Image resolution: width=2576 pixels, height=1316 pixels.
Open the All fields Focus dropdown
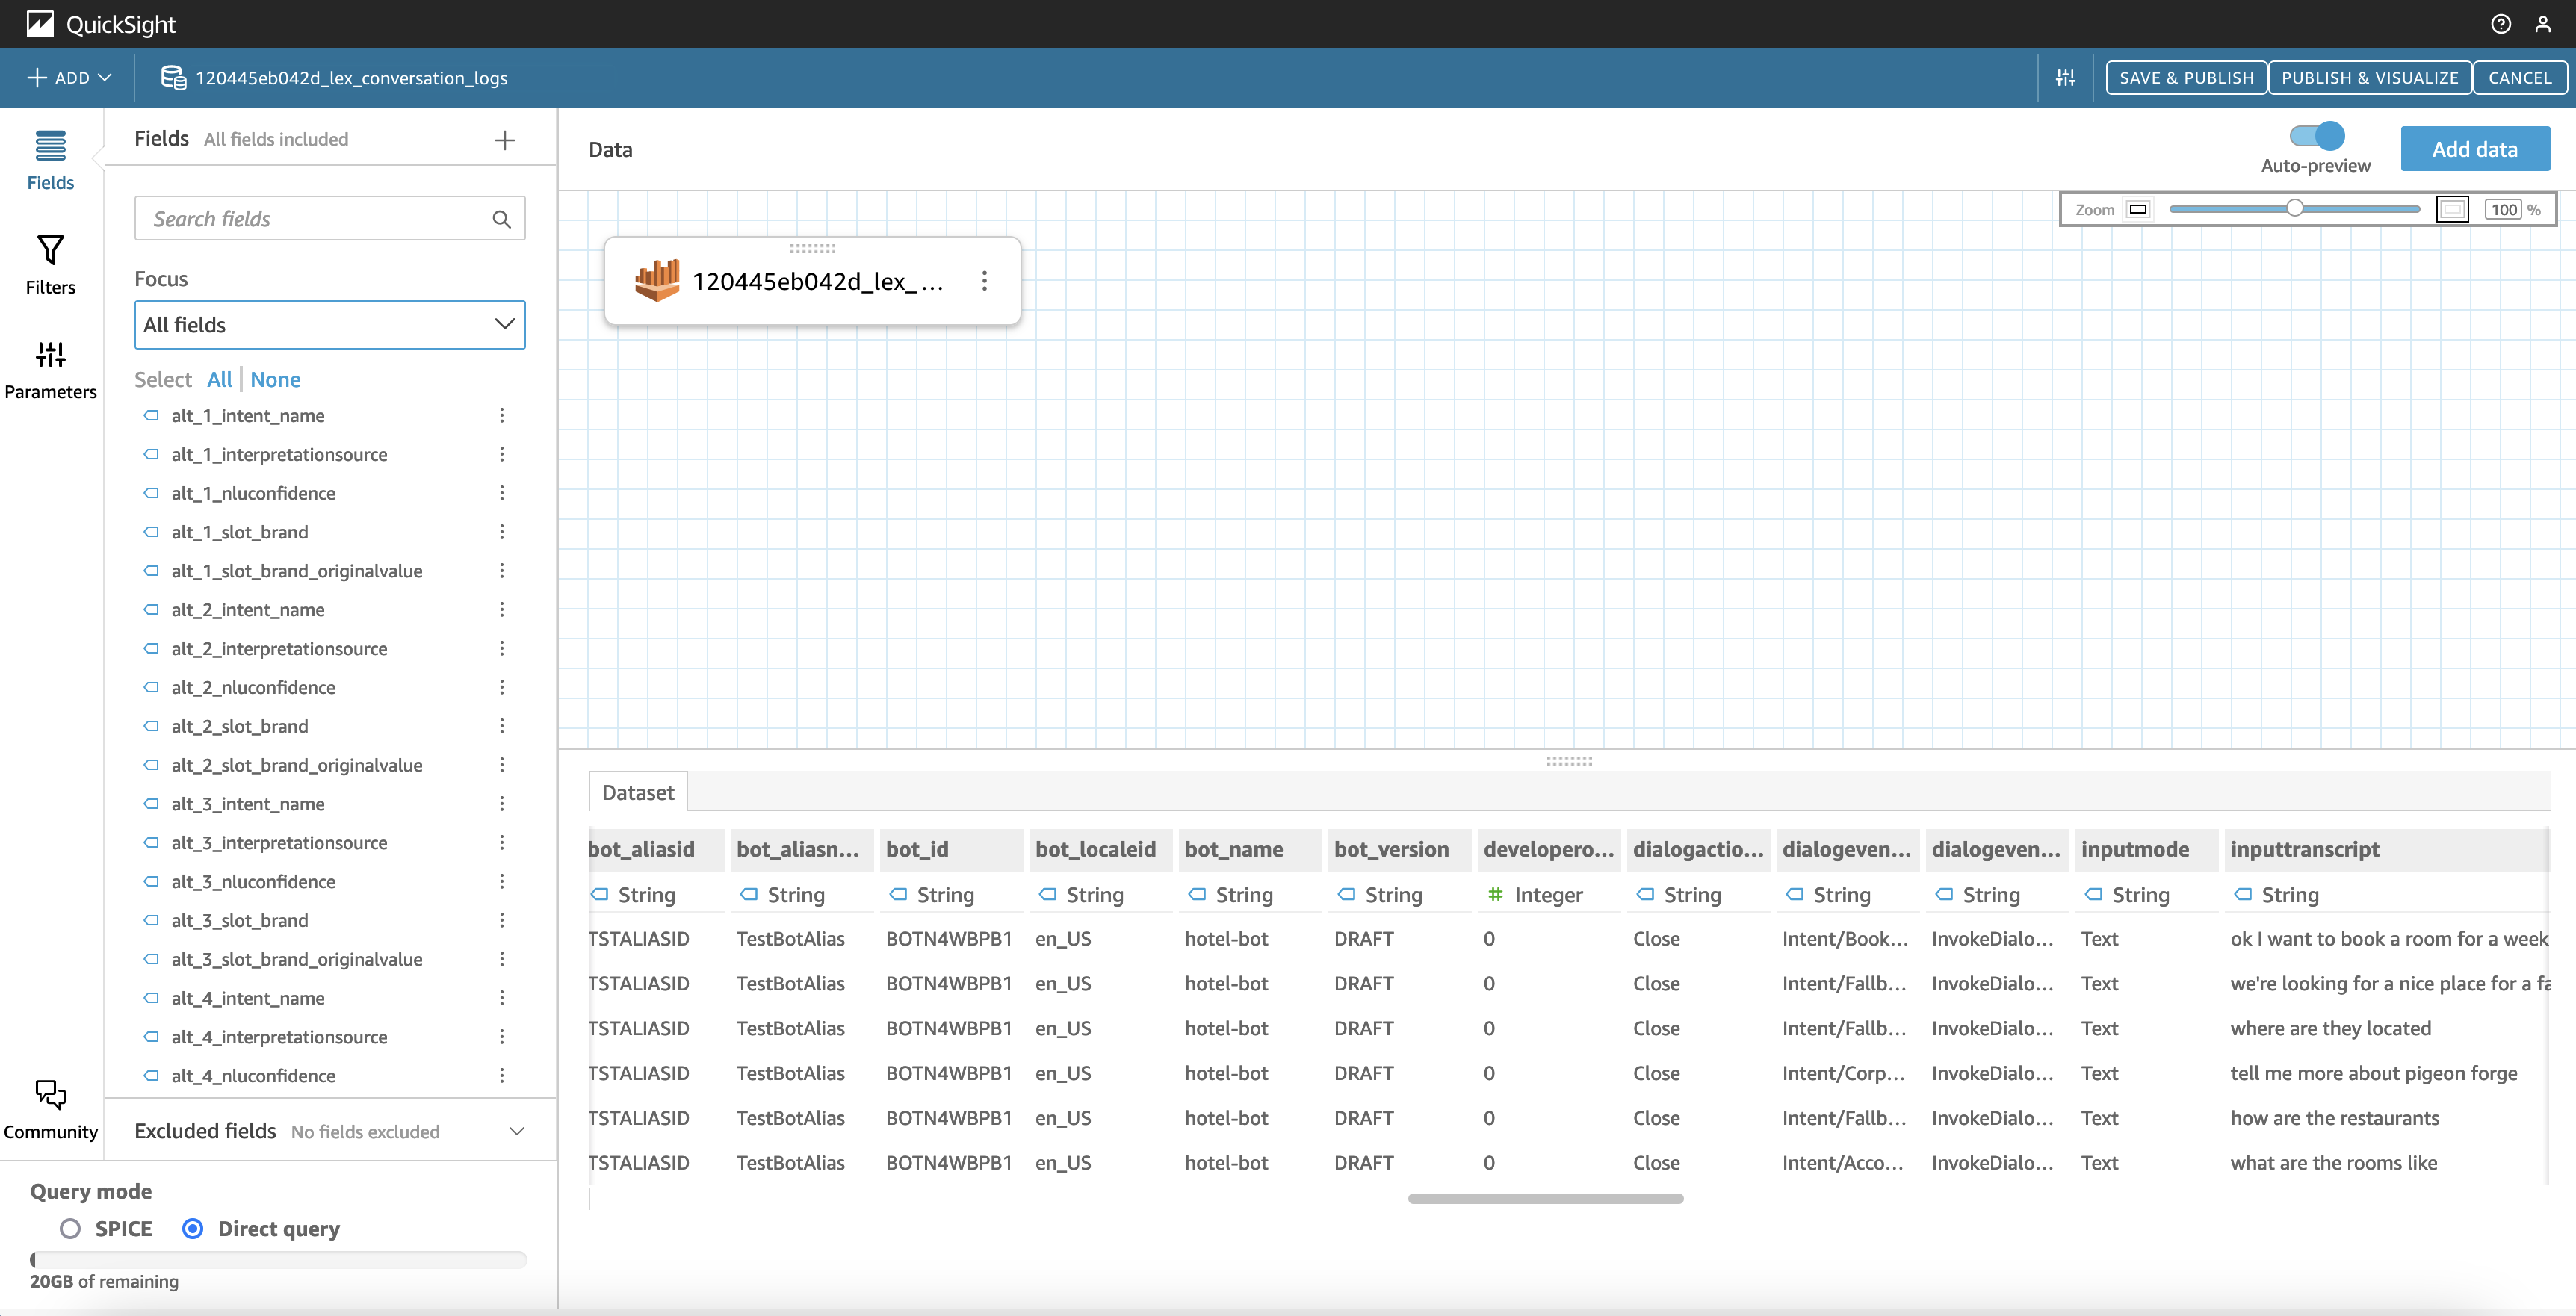point(329,325)
